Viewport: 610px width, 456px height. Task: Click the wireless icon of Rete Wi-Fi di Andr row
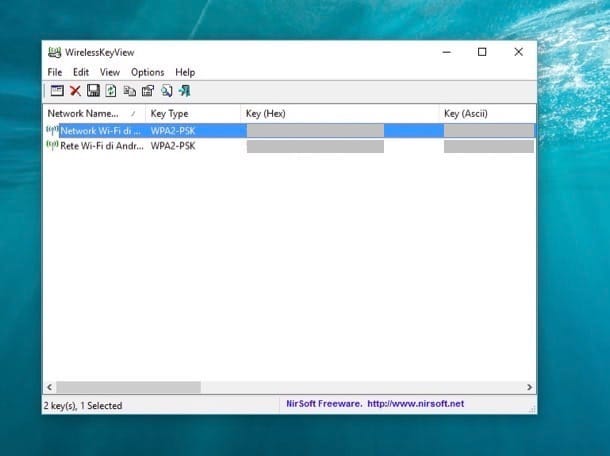pos(52,146)
